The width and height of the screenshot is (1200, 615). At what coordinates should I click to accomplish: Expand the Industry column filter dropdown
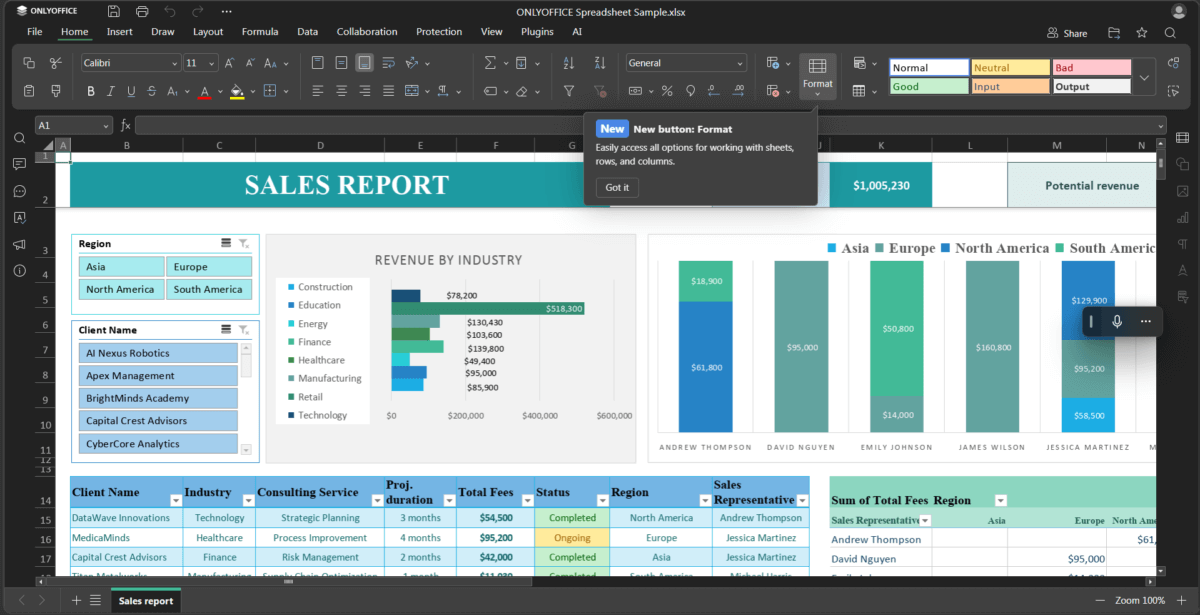click(246, 499)
